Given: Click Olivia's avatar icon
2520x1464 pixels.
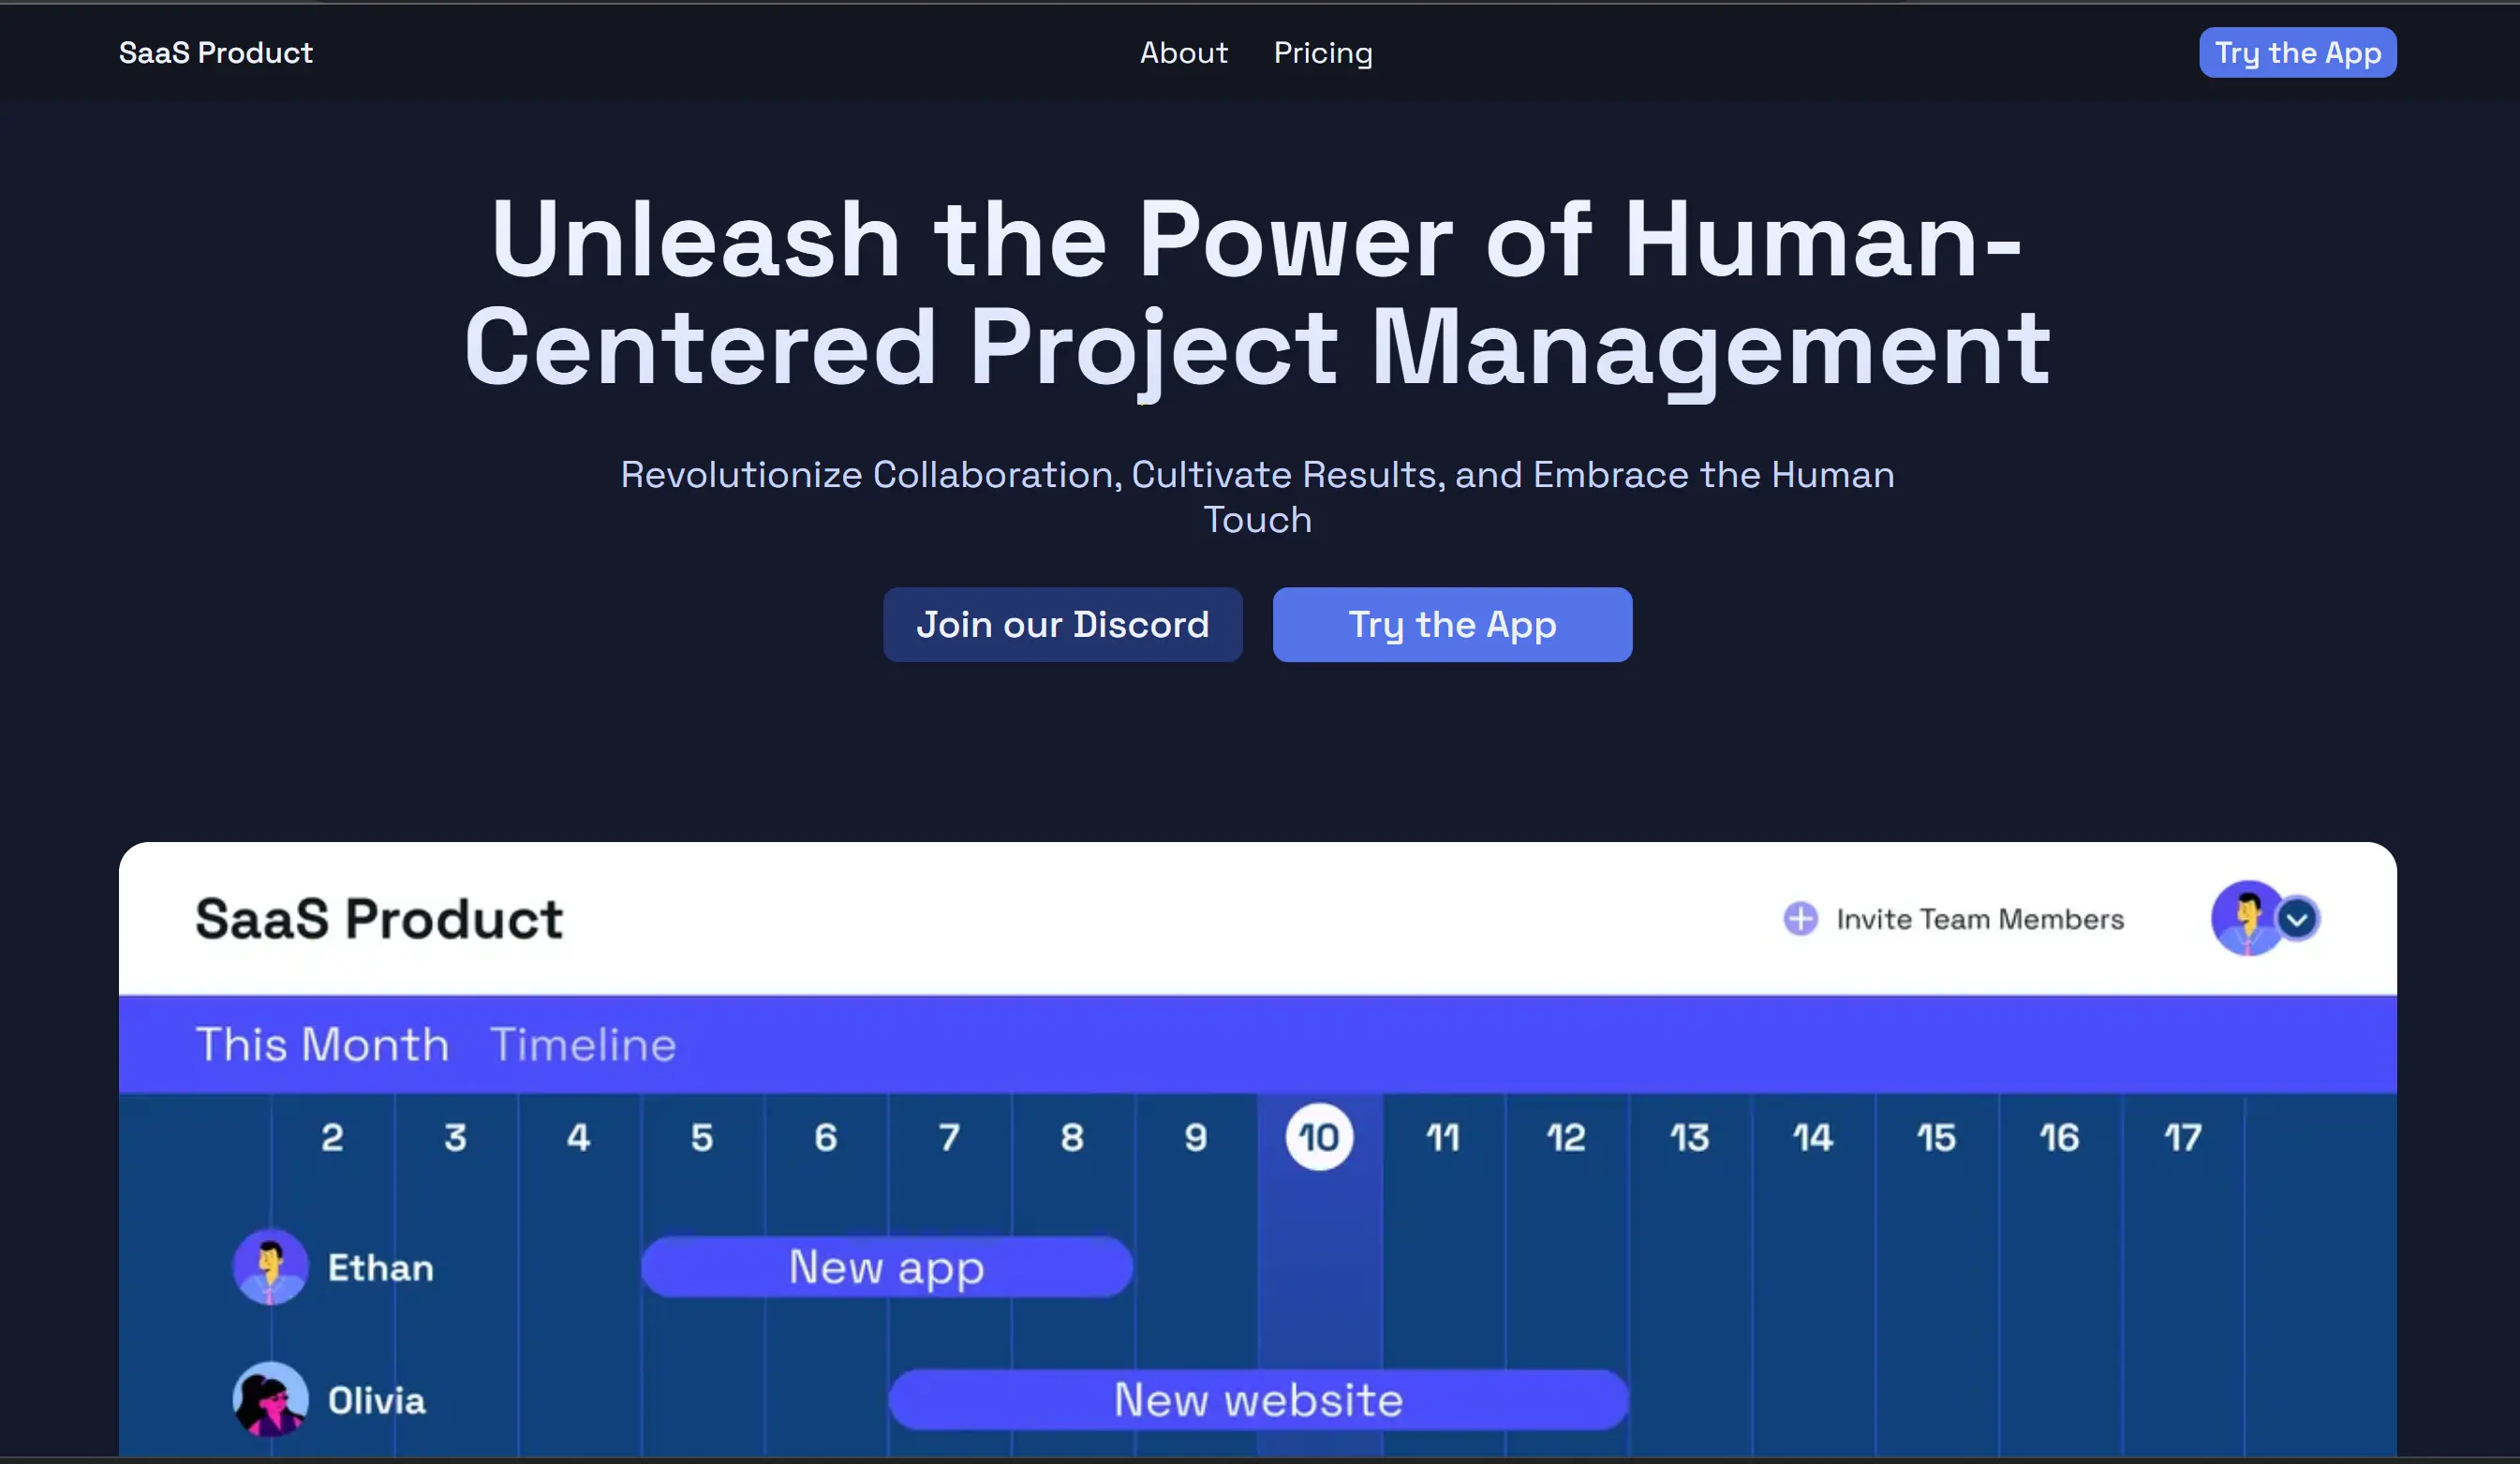Looking at the screenshot, I should click(x=270, y=1399).
